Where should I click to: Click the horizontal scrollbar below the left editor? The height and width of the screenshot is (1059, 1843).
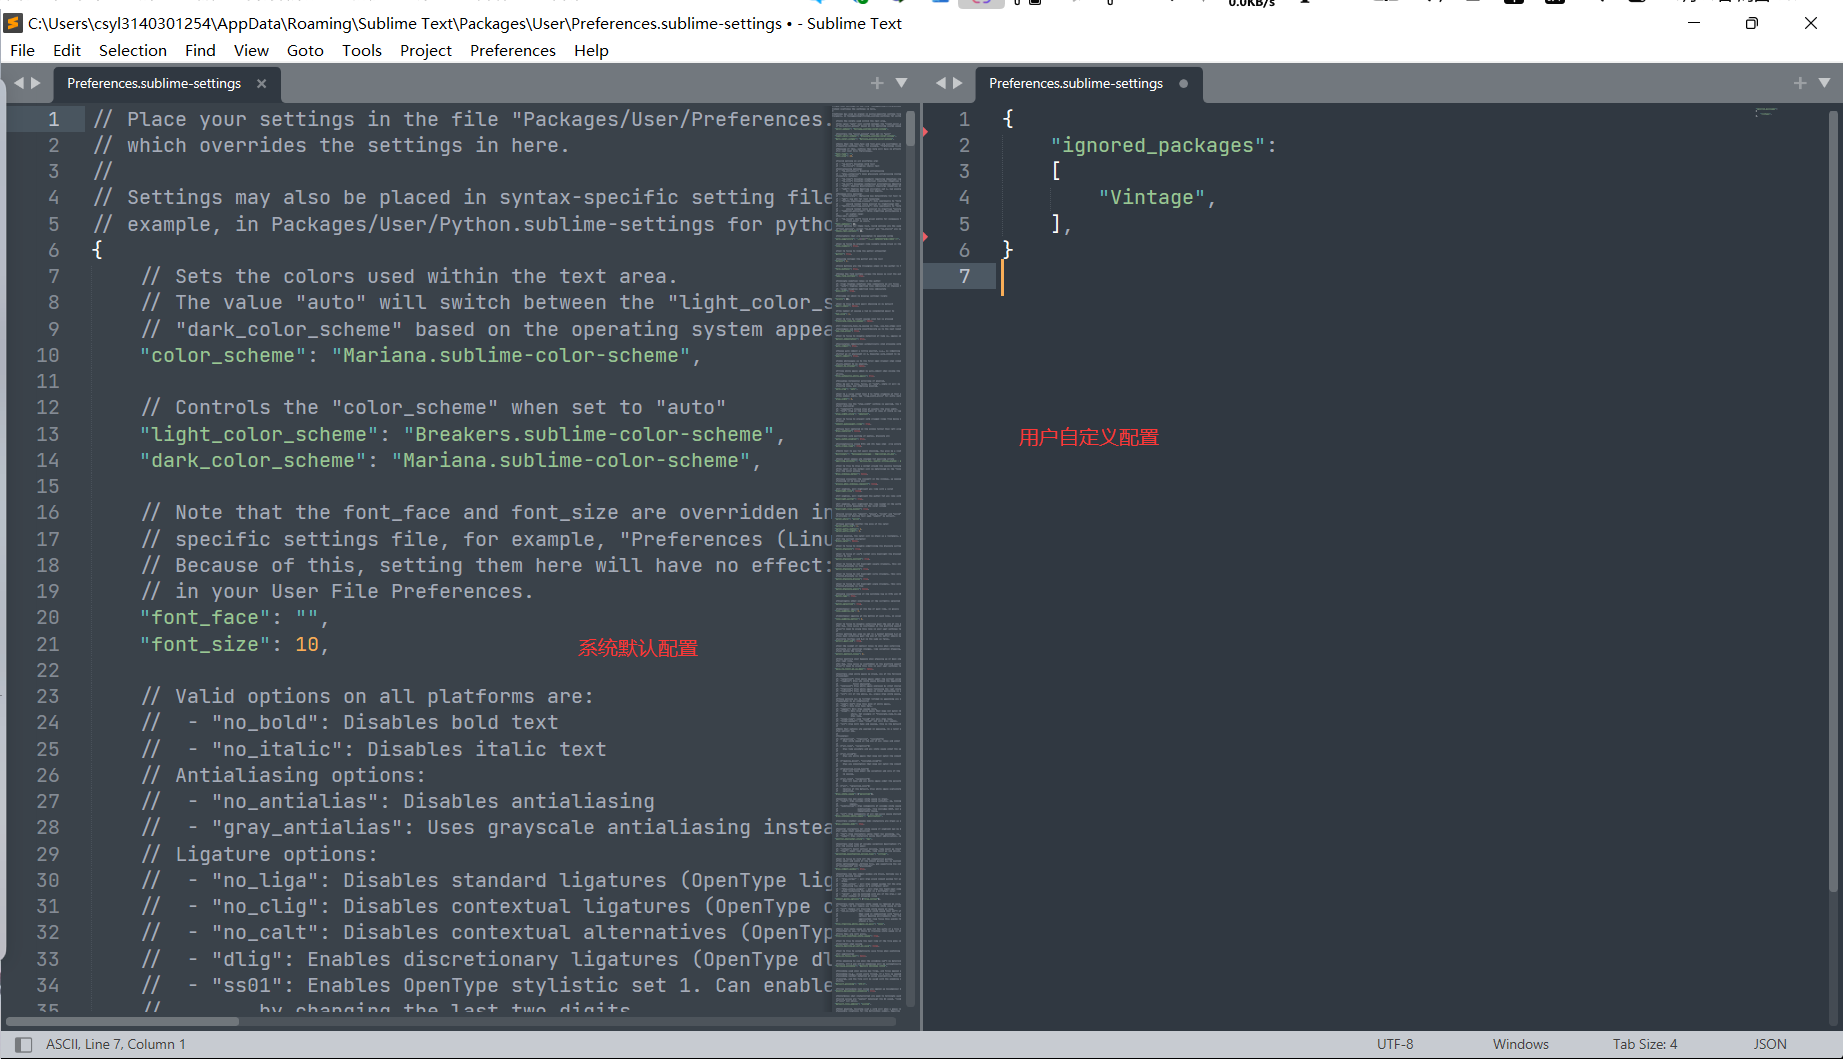coord(120,1021)
